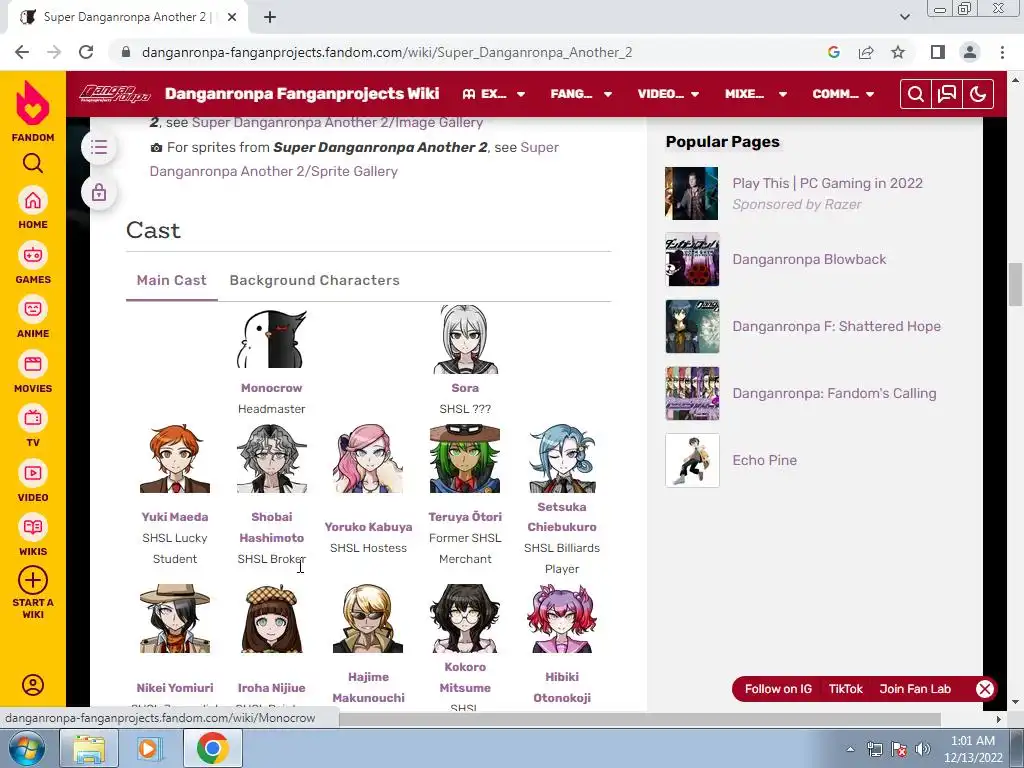This screenshot has width=1024, height=768.
Task: Open Windows Start menu
Action: coord(27,749)
